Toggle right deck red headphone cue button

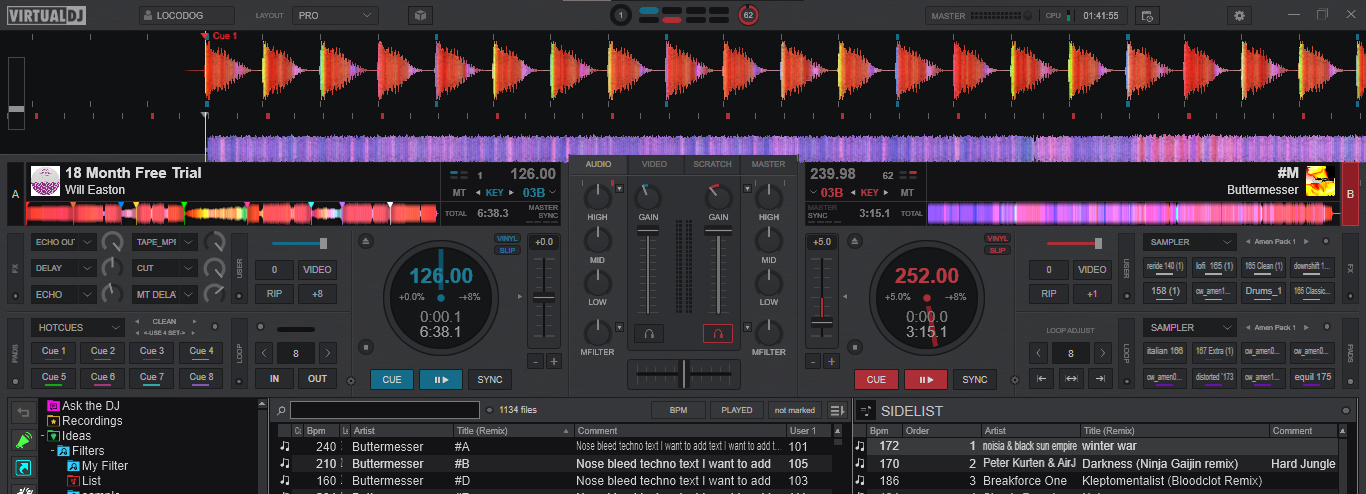pos(717,334)
